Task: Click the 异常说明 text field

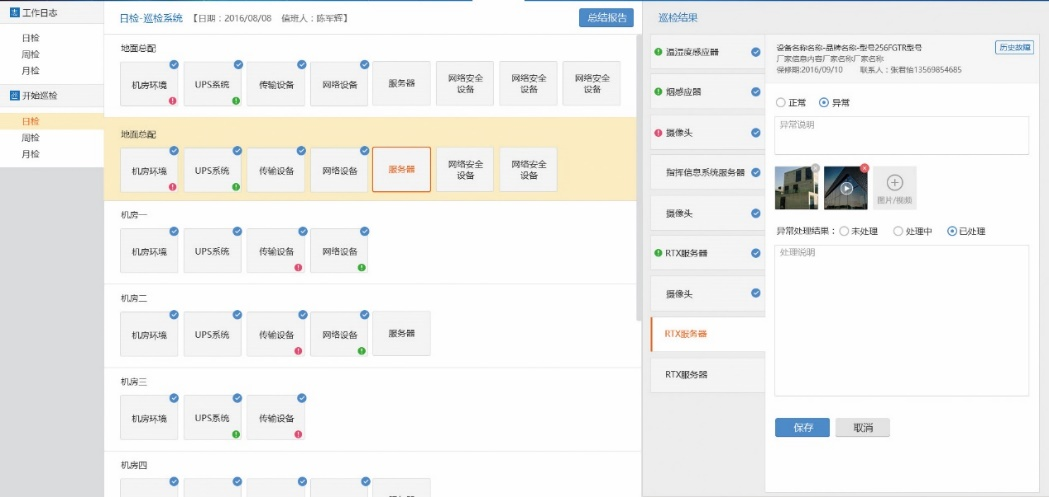Action: [901, 135]
